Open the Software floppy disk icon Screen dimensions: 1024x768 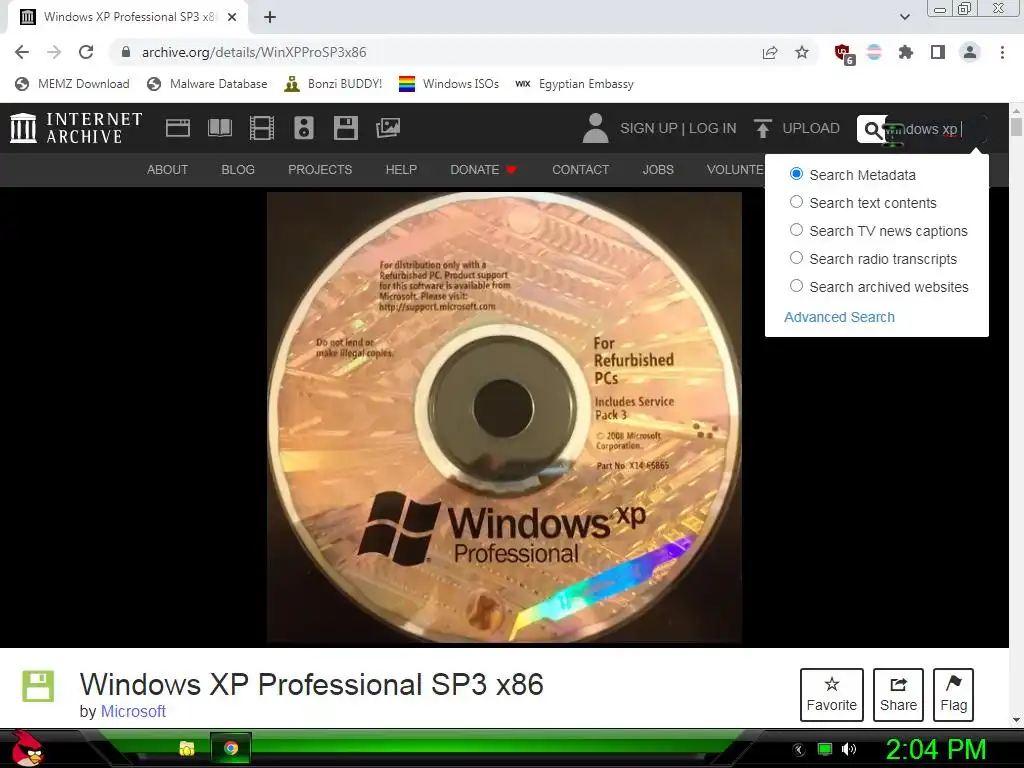tap(345, 128)
